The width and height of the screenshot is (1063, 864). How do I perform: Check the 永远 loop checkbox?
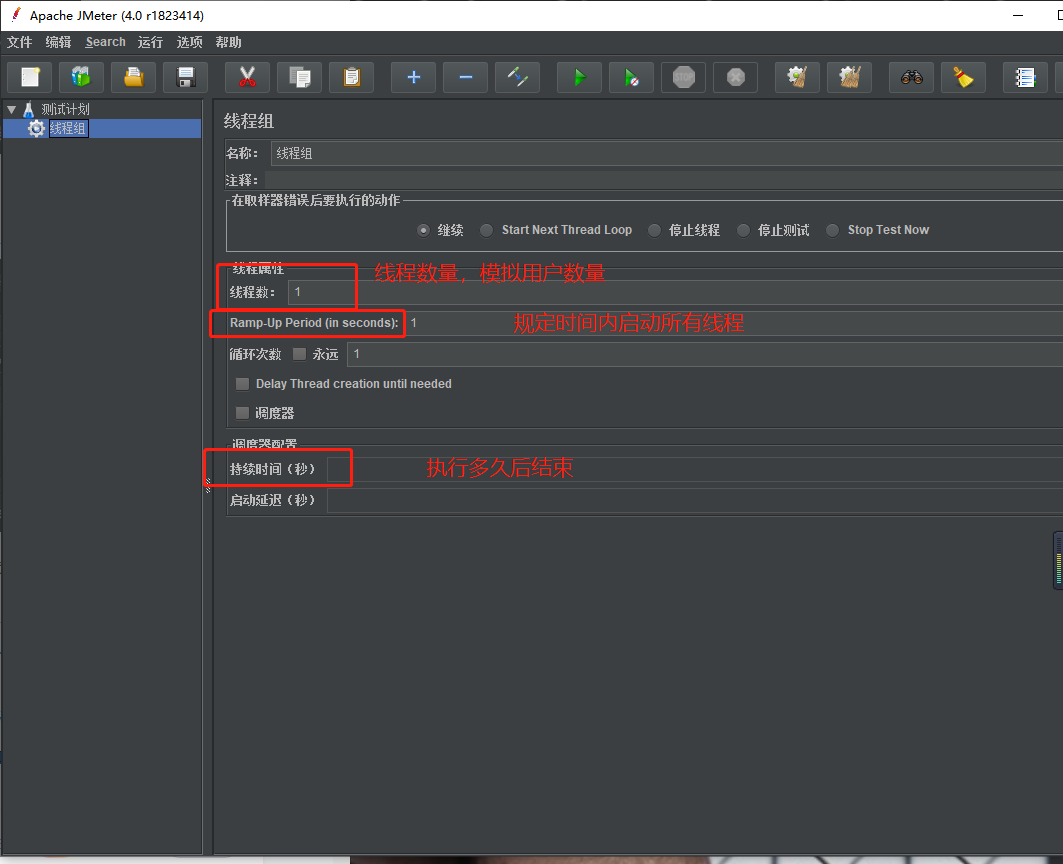pyautogui.click(x=299, y=354)
